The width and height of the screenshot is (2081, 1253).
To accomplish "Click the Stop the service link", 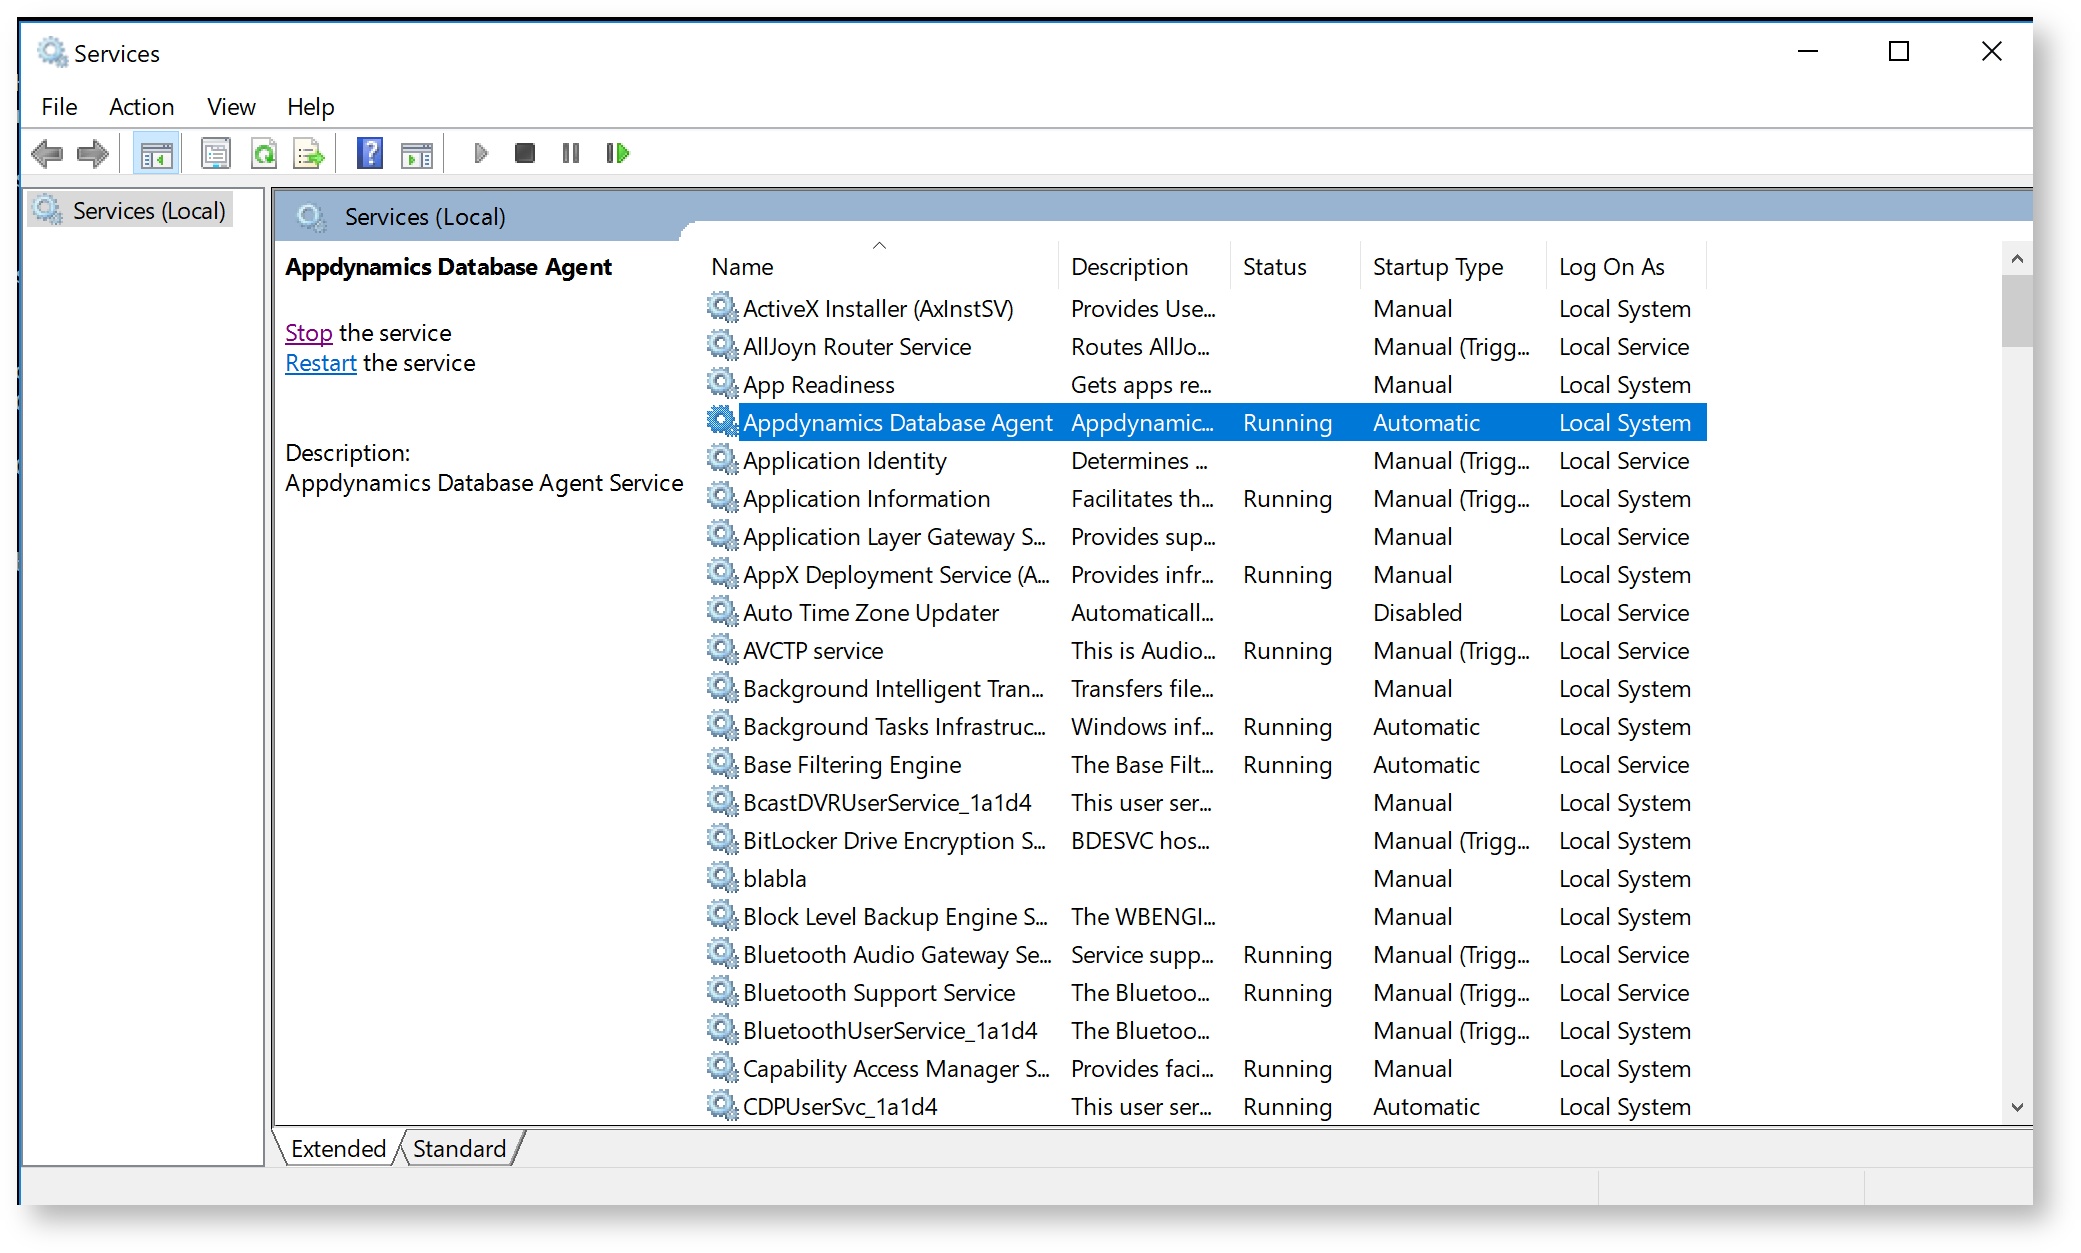I will (x=308, y=333).
